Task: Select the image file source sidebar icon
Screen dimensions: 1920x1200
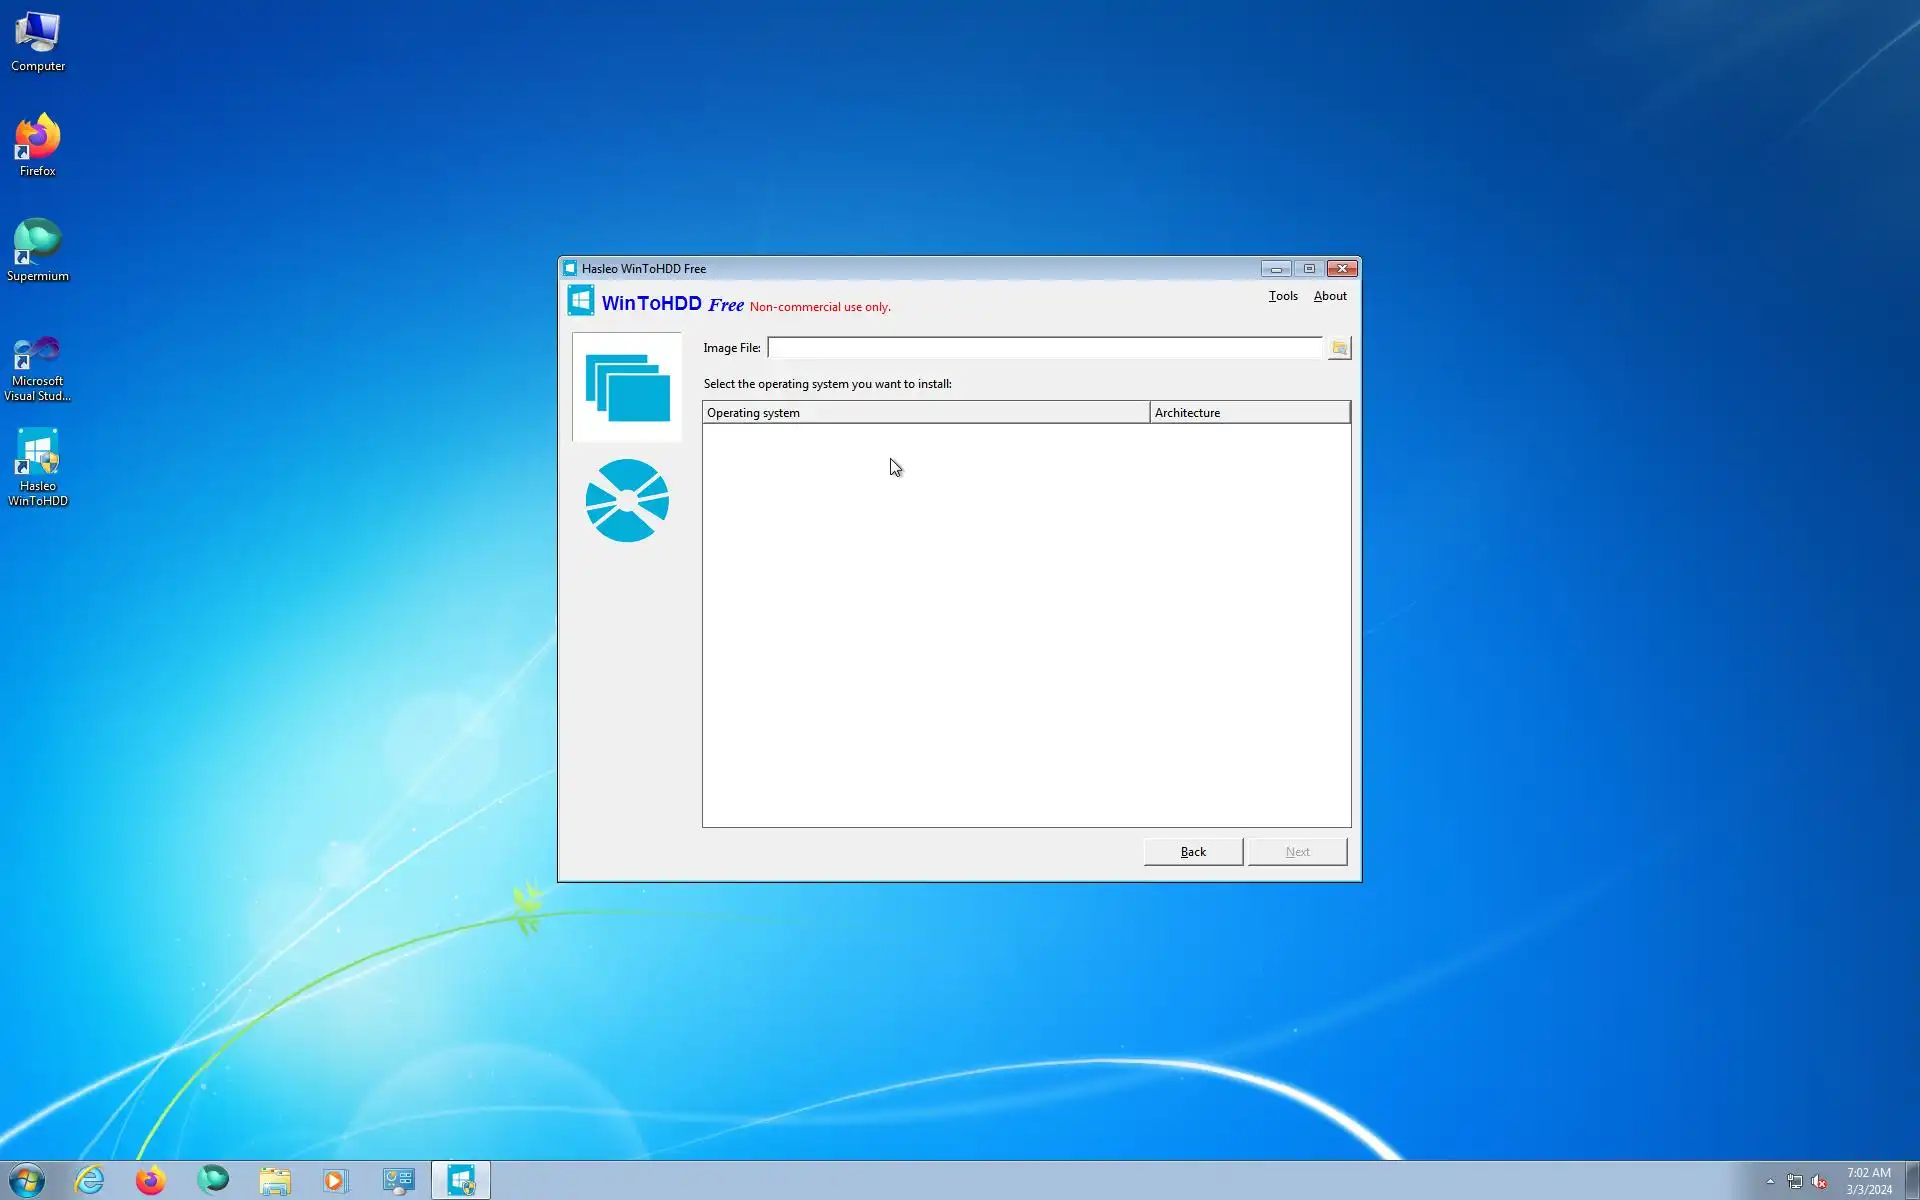Action: [627, 388]
